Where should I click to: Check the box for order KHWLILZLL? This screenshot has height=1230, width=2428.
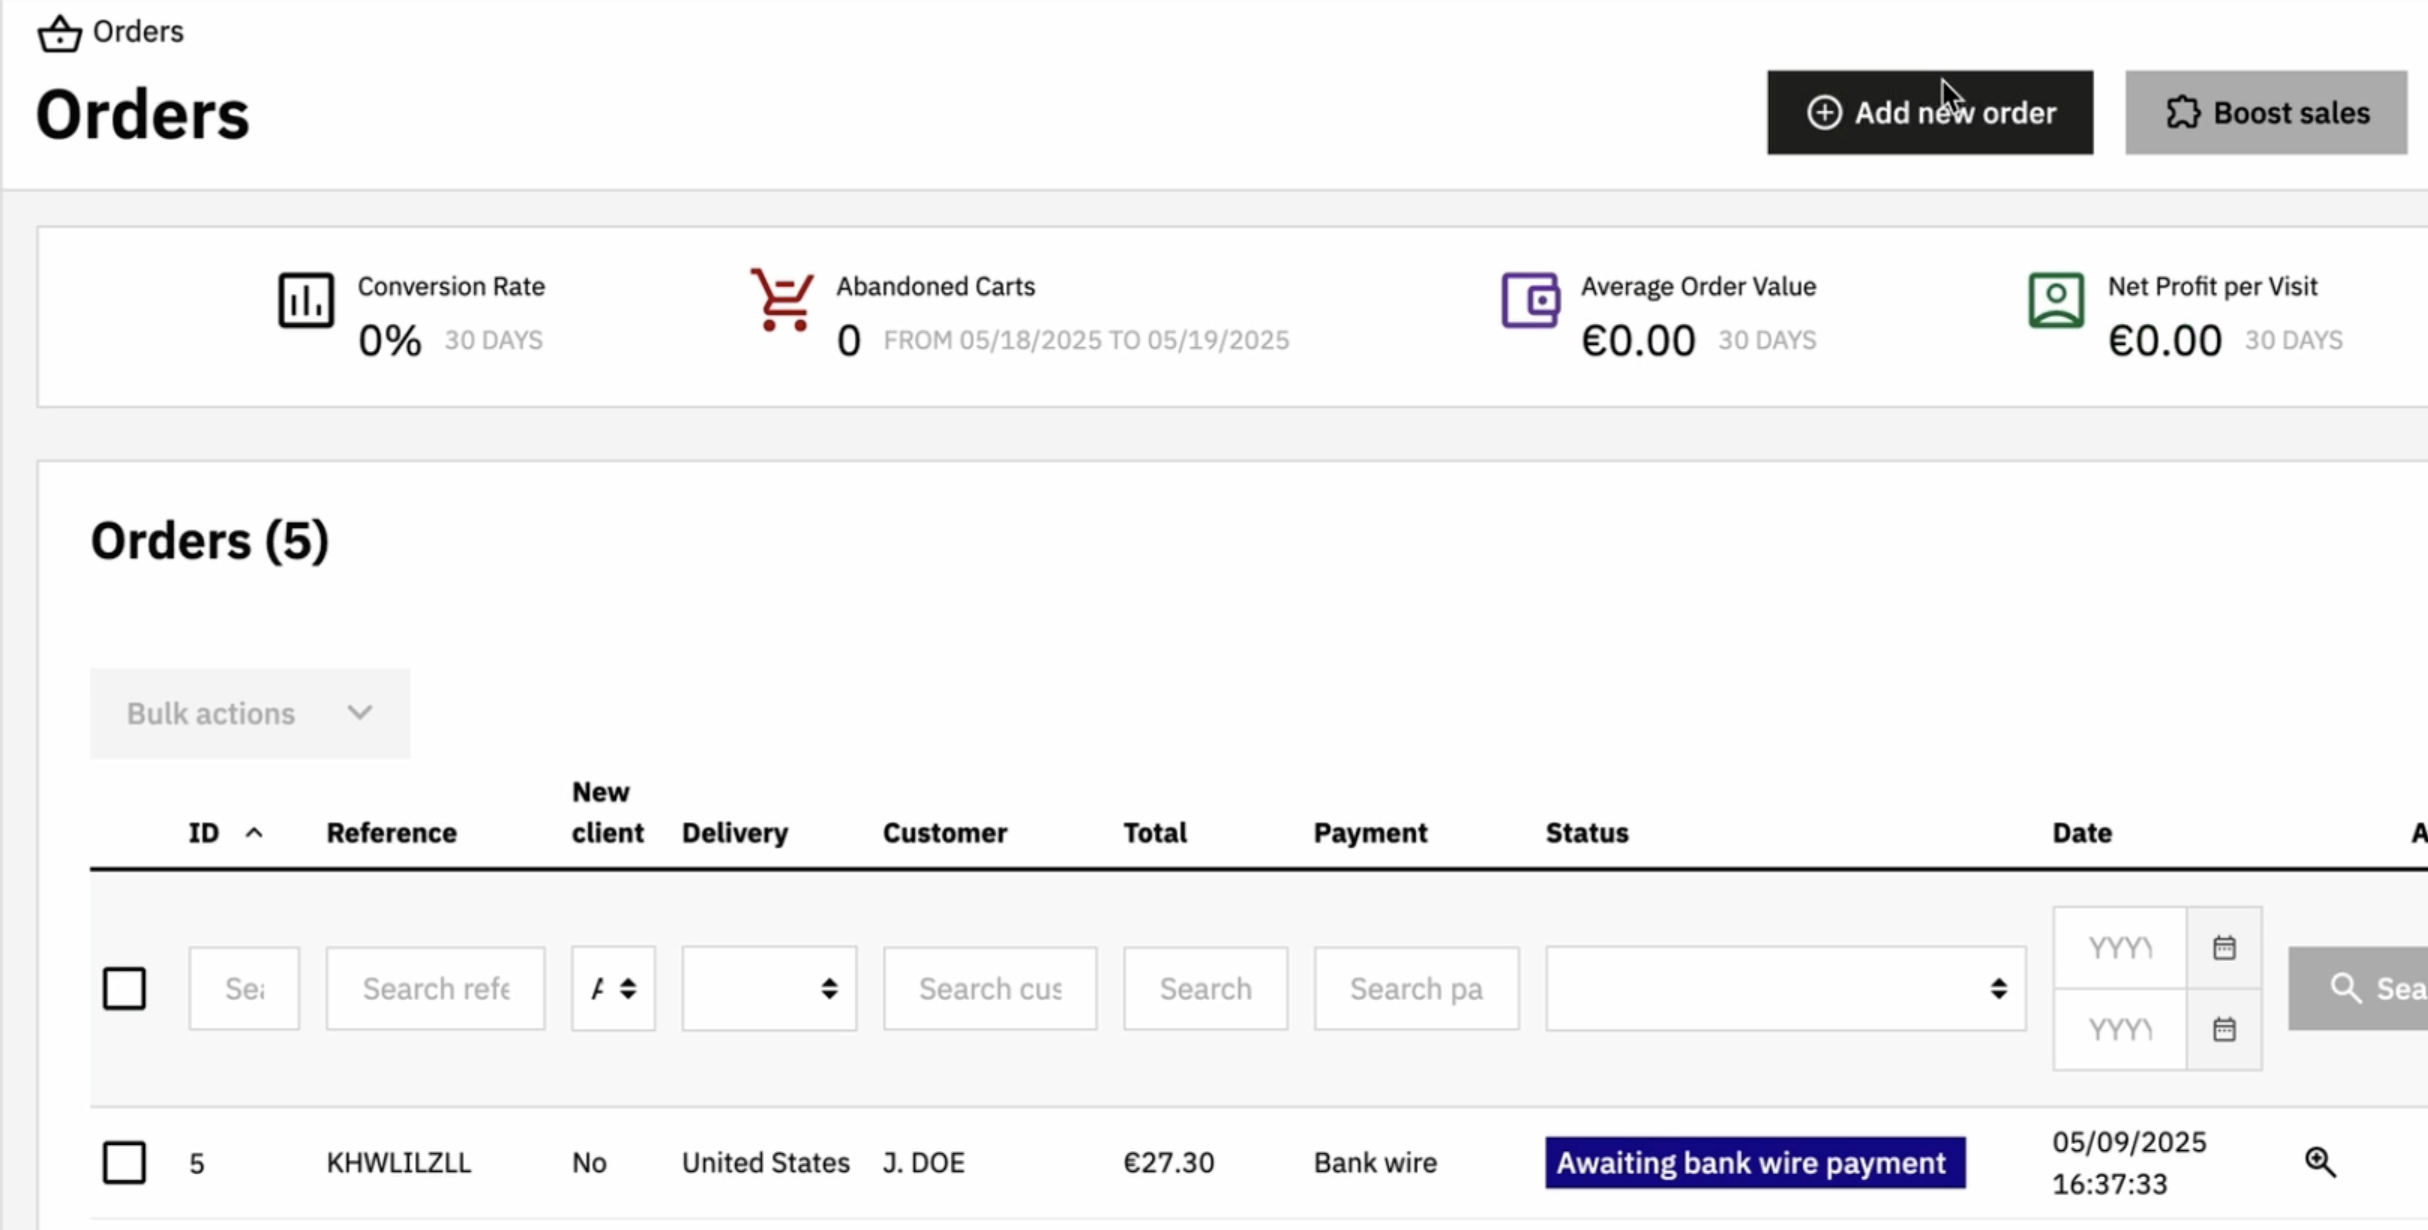[x=124, y=1162]
